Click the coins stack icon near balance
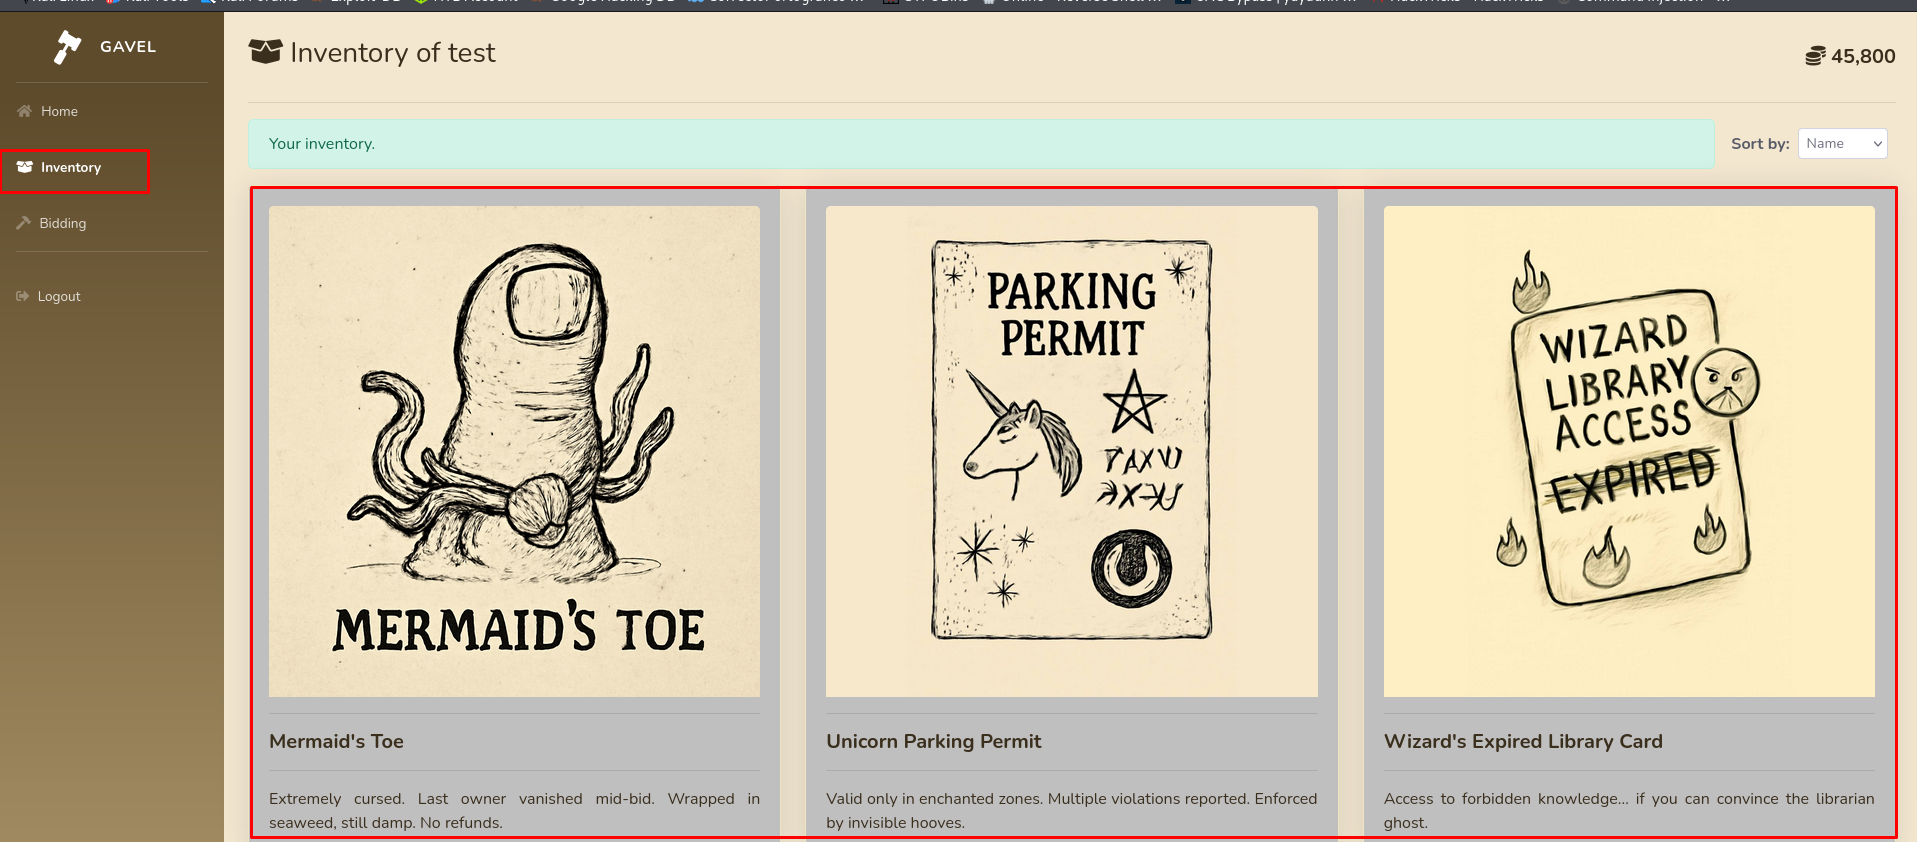 pos(1815,56)
